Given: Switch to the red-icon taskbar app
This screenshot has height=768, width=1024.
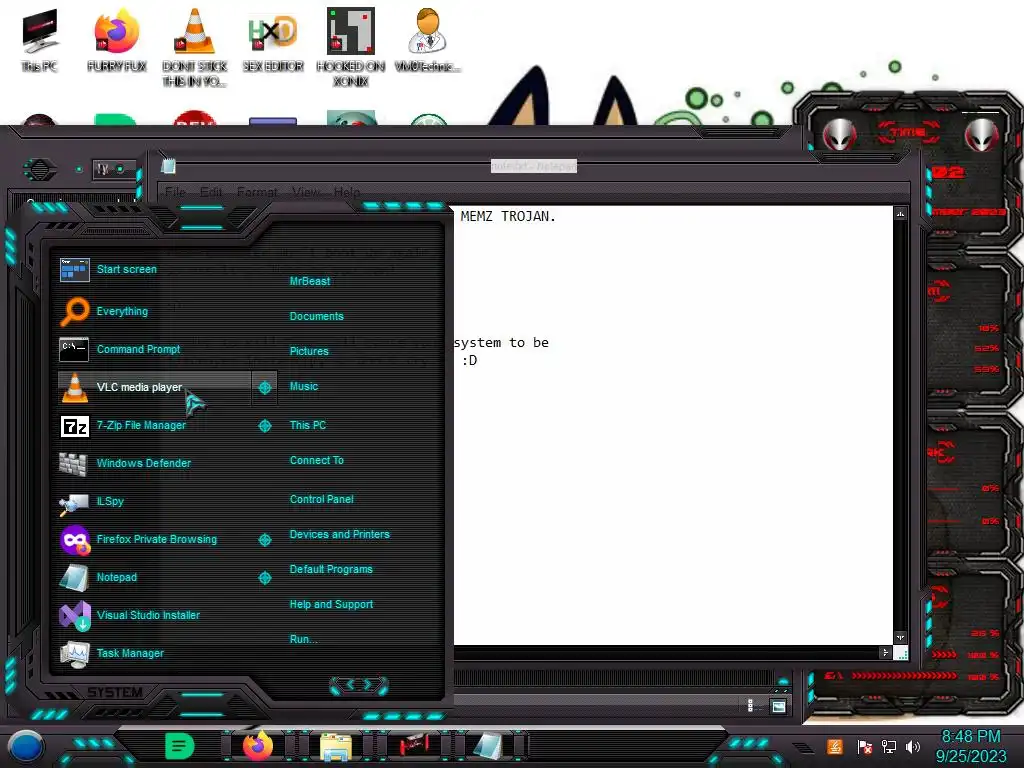Looking at the screenshot, I should point(413,746).
